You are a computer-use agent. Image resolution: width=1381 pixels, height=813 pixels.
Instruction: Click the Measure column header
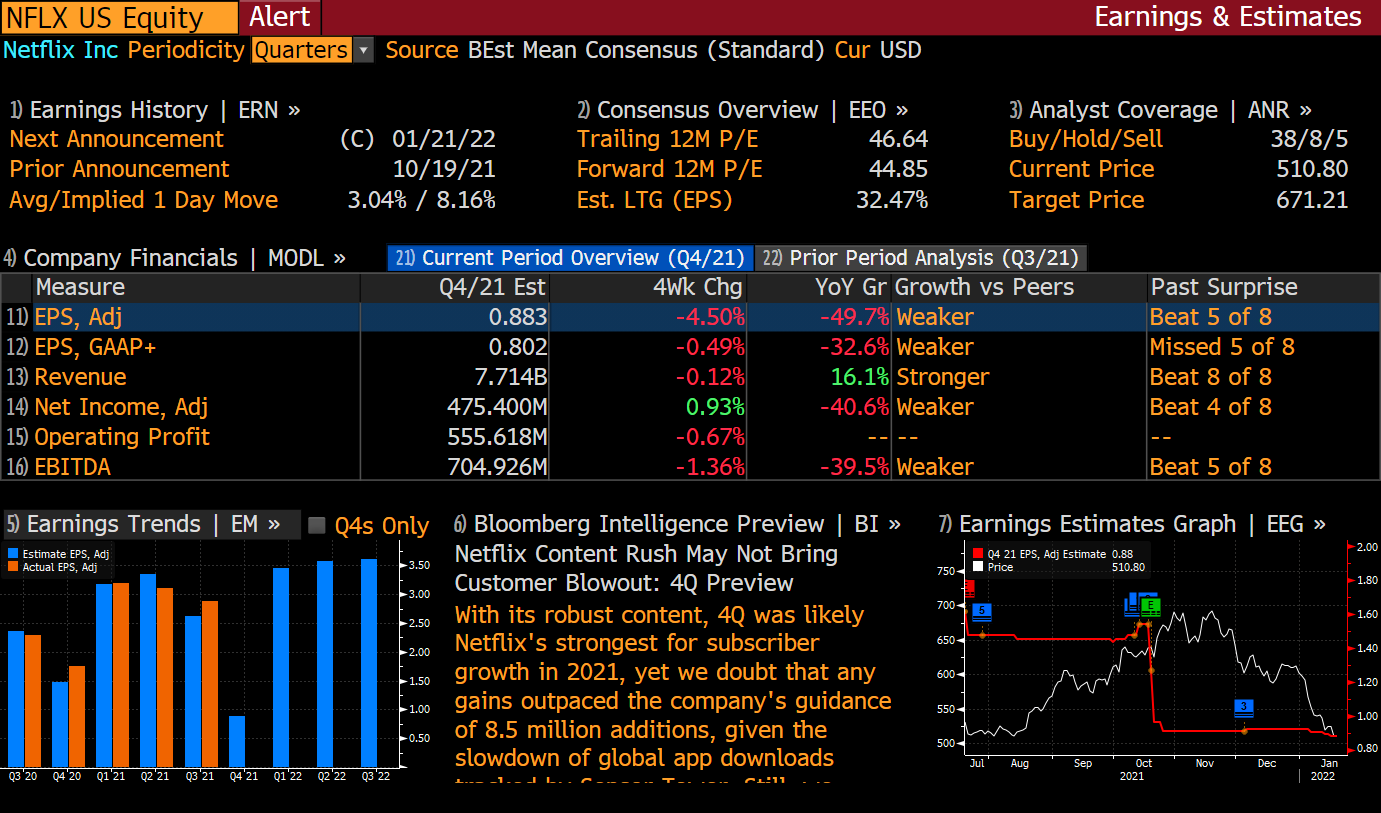click(196, 288)
